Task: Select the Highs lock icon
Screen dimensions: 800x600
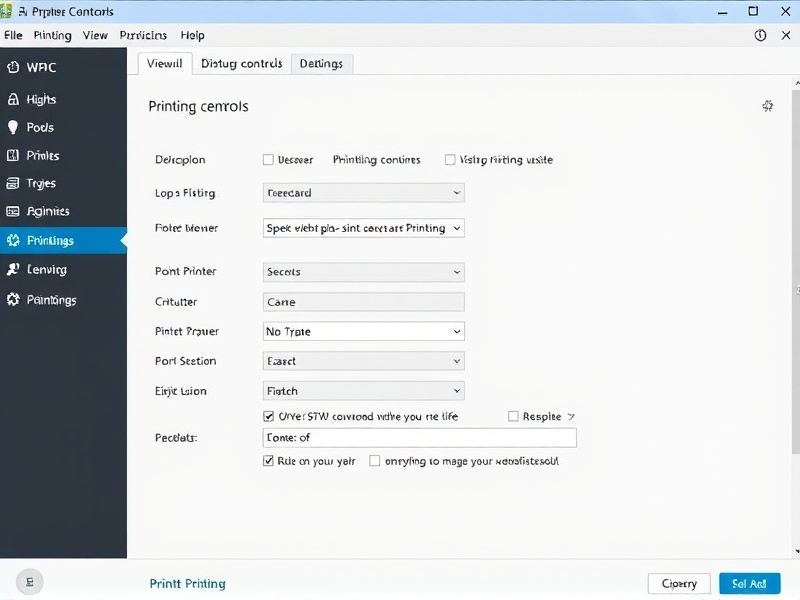Action: pos(13,100)
